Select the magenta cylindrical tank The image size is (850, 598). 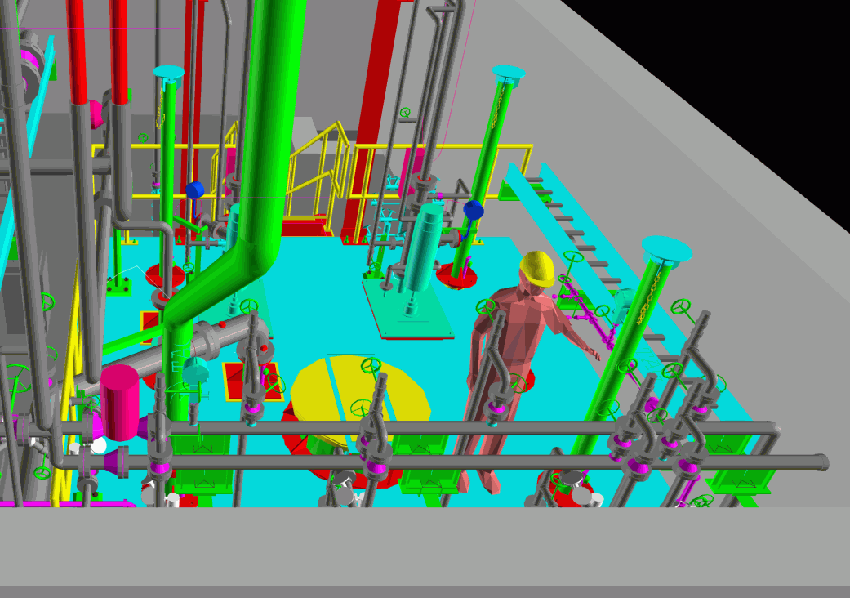tap(120, 400)
